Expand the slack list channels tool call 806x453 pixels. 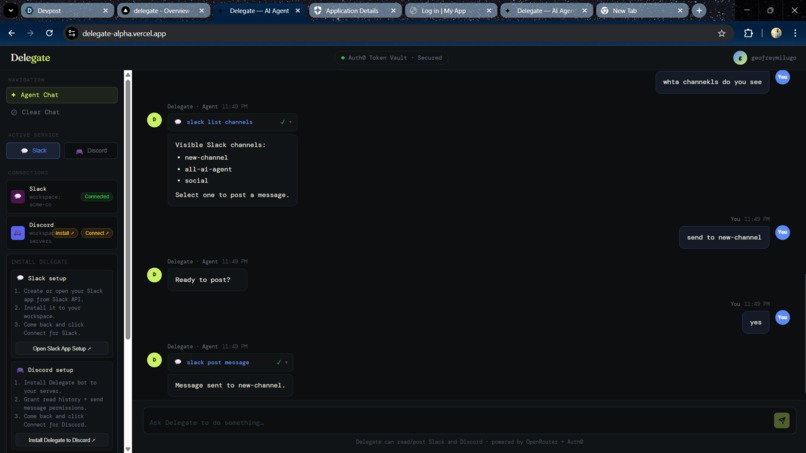(290, 122)
